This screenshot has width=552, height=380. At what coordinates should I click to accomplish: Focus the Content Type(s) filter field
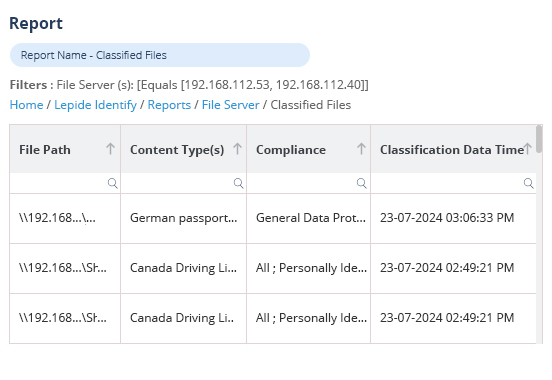coord(183,183)
